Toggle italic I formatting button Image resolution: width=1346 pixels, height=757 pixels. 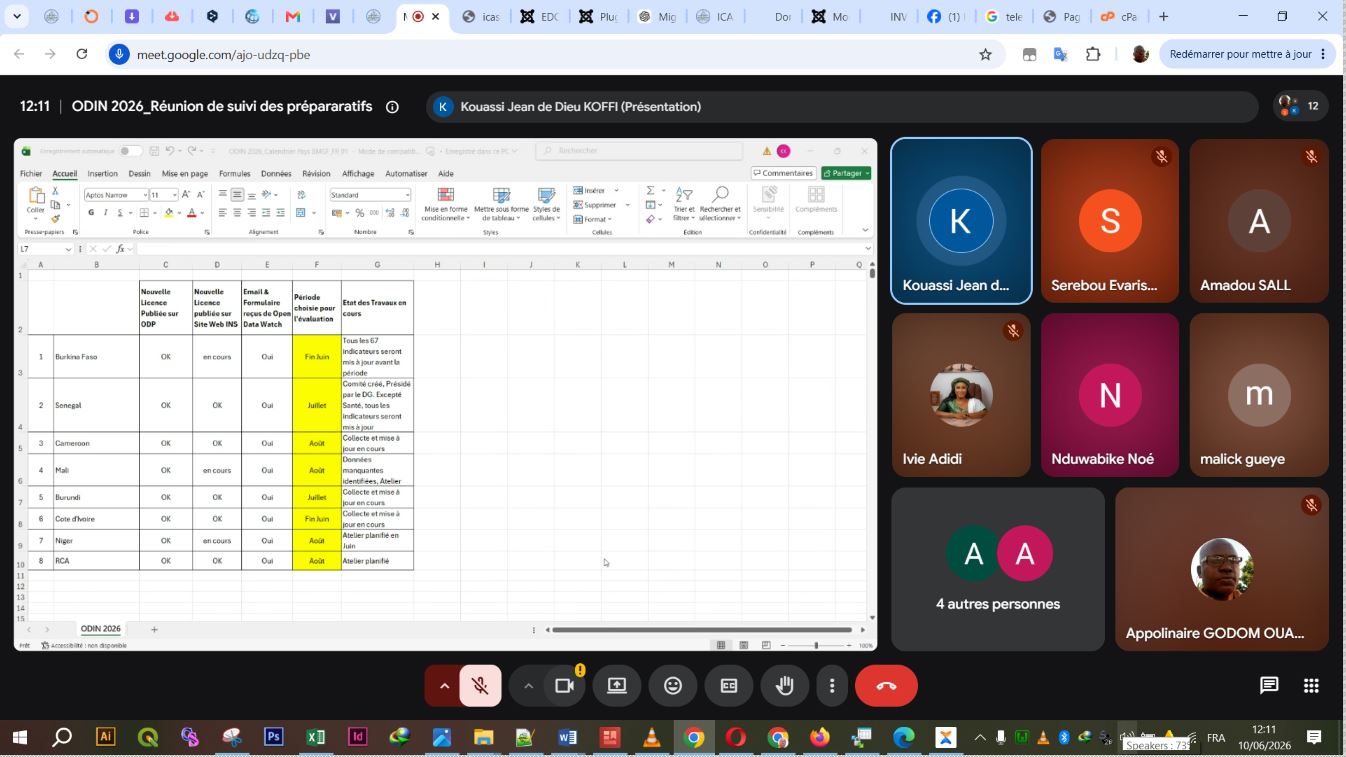click(x=105, y=213)
